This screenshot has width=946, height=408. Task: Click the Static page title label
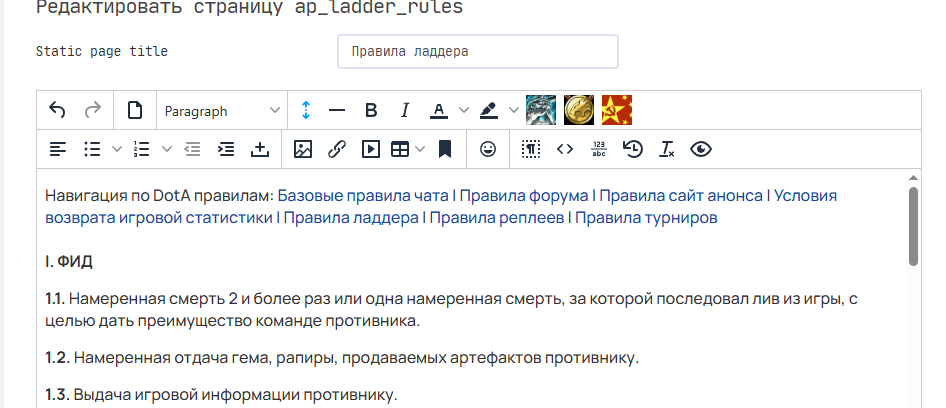click(101, 51)
